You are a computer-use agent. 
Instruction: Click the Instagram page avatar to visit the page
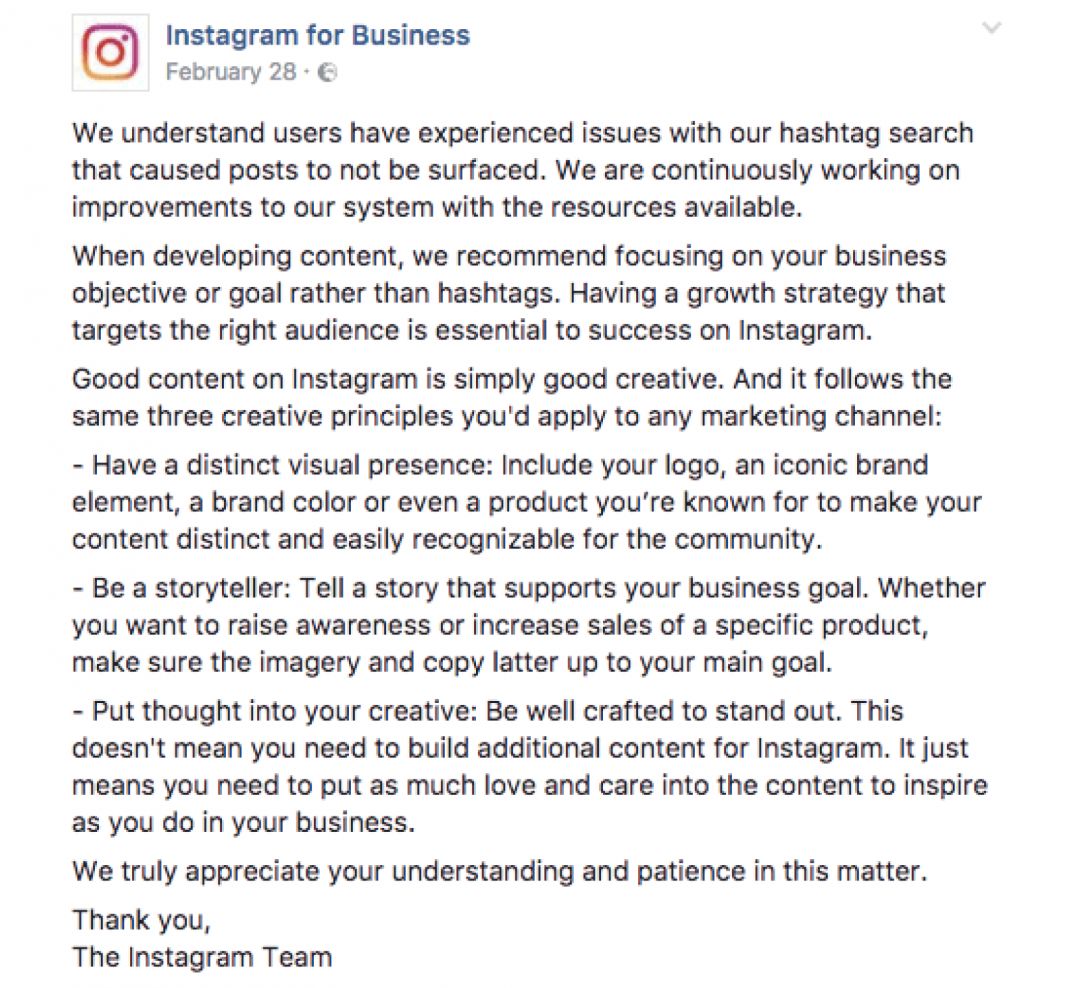110,51
